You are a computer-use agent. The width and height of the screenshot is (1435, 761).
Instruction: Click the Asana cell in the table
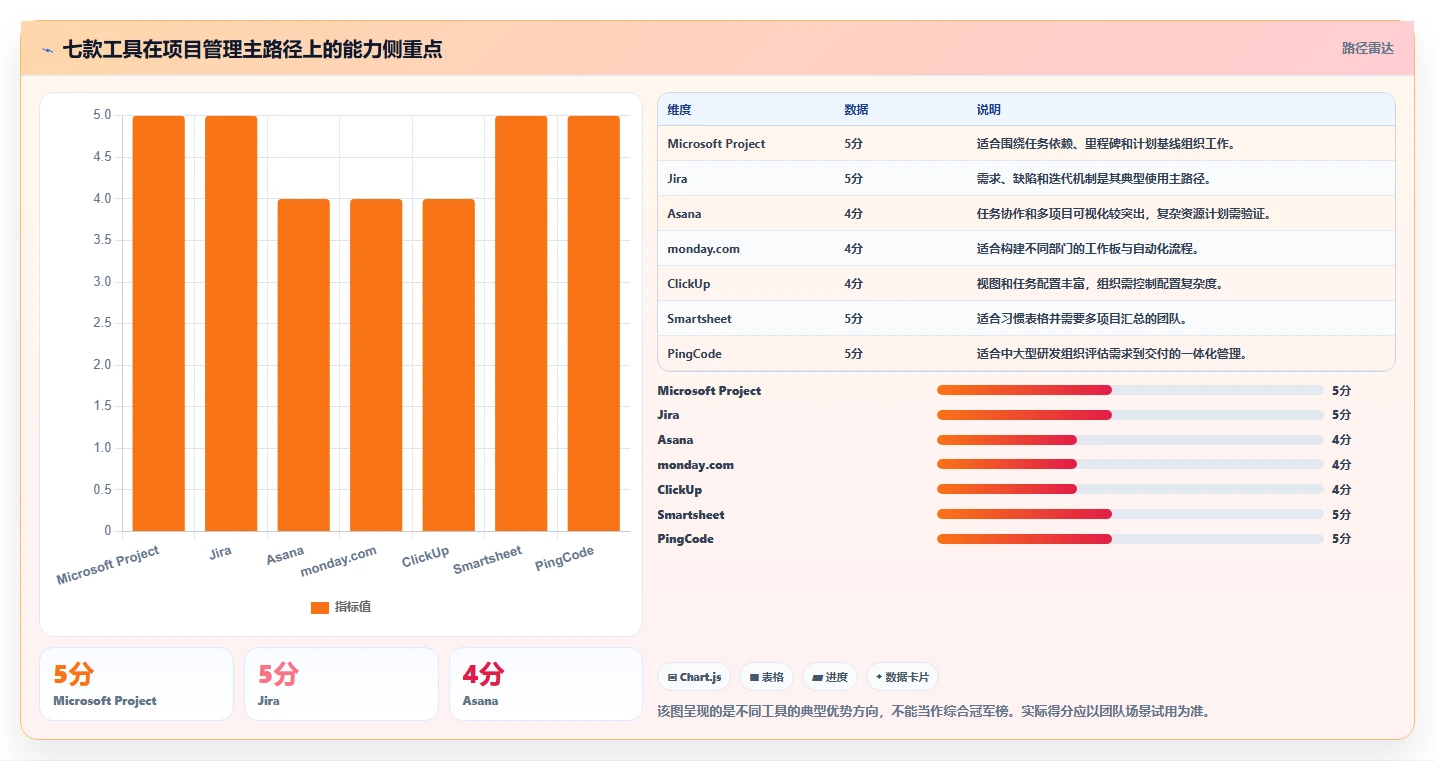point(684,214)
